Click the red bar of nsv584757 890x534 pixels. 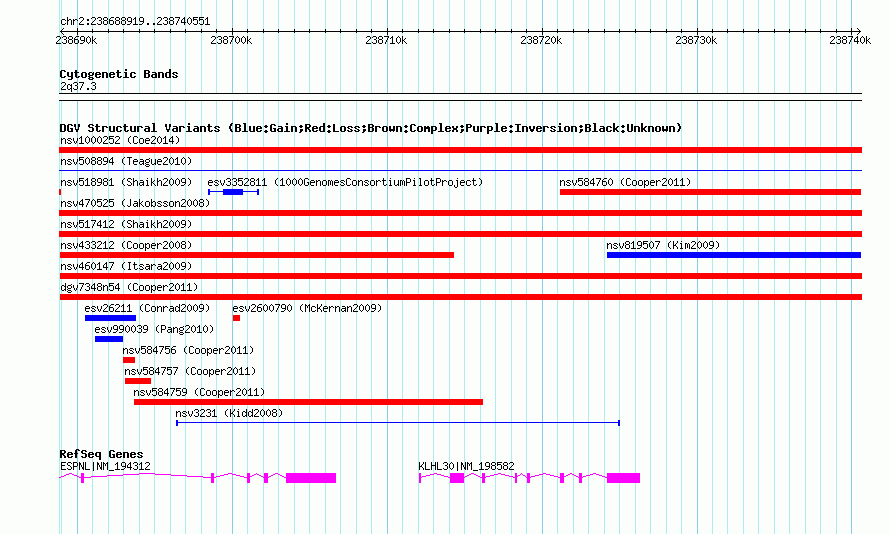point(138,381)
